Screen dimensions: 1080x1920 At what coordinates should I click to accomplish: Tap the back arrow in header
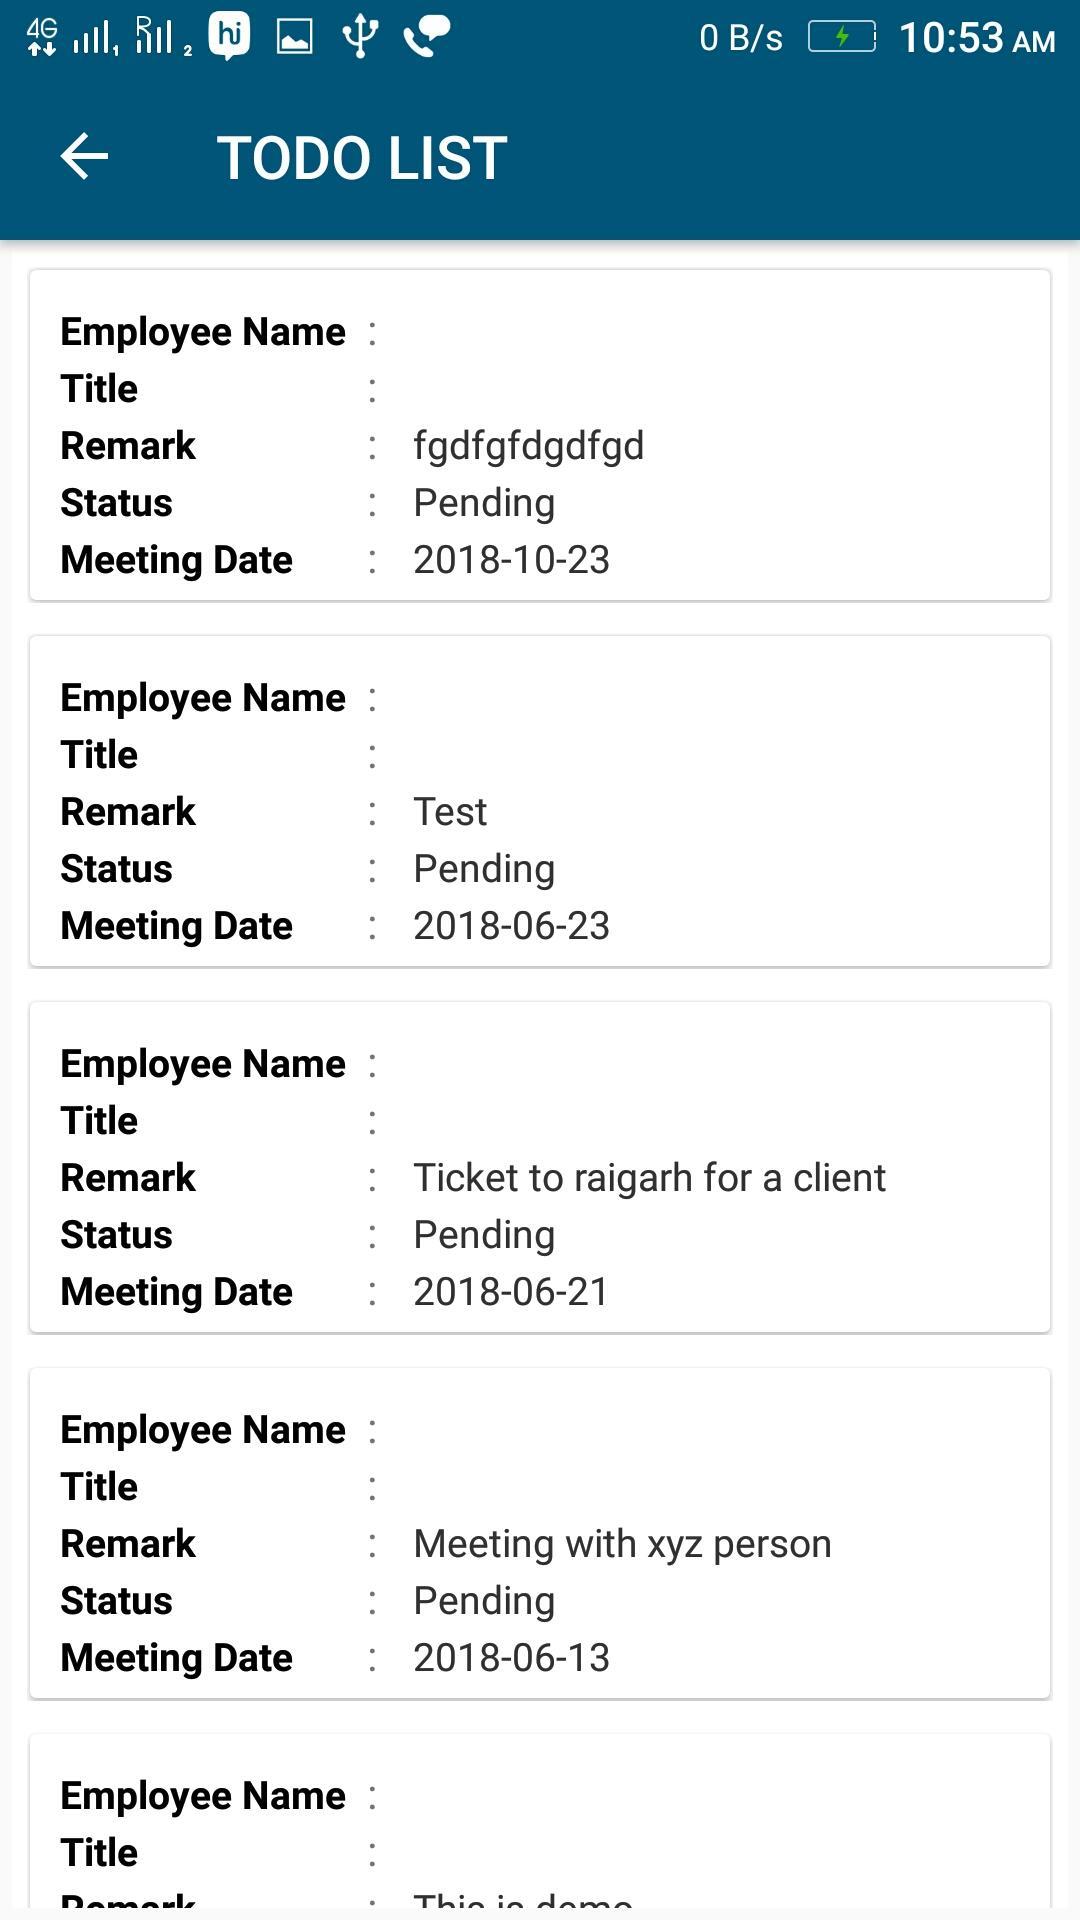84,157
